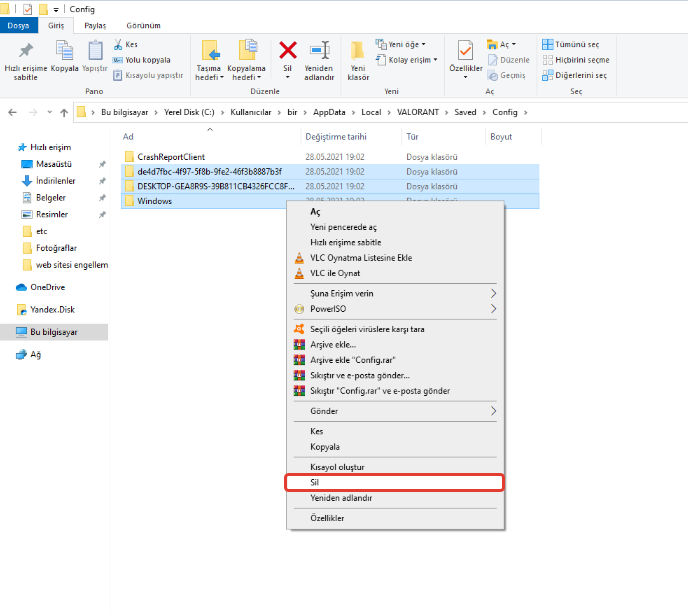
Task: Open the Taşıma hedefi dropdown
Action: coord(209,77)
